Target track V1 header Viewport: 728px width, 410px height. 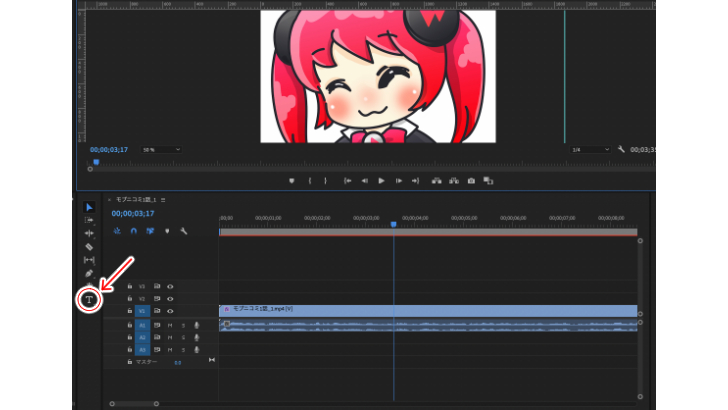pos(142,311)
